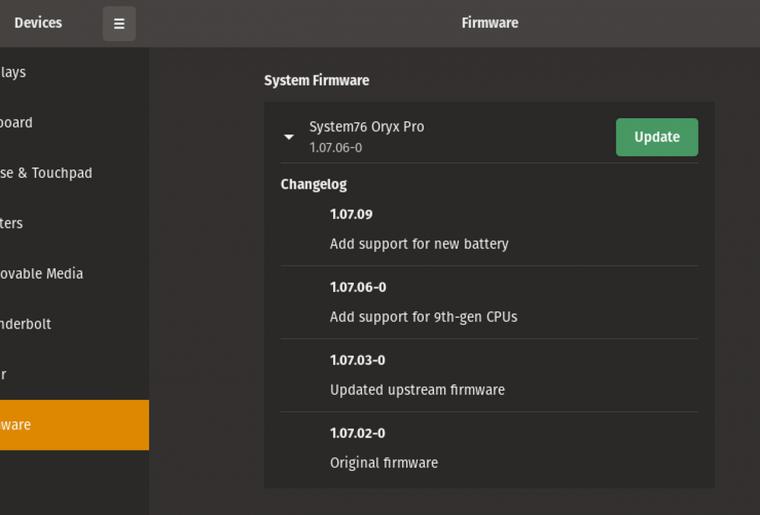Select Removable Media in the sidebar
This screenshot has height=515, width=760.
tap(42, 273)
